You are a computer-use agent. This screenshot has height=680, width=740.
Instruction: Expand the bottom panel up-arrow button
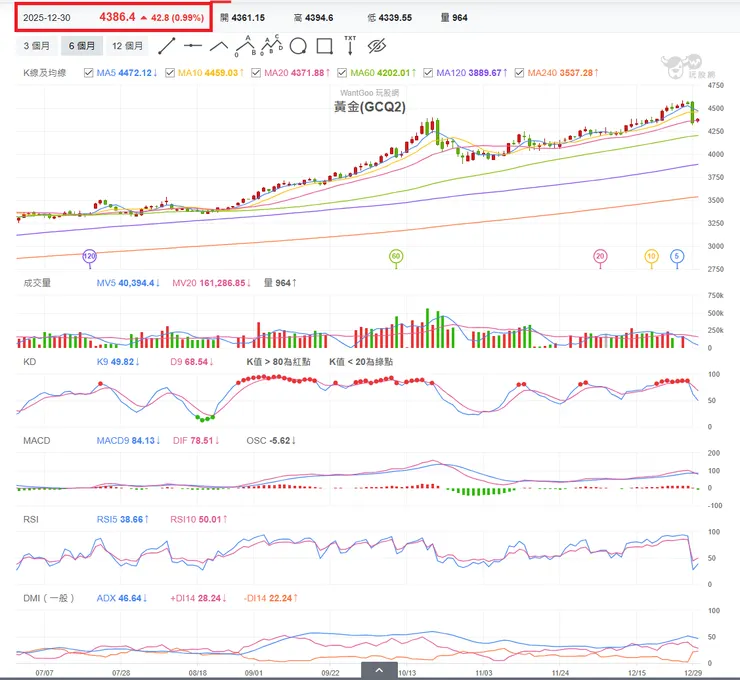click(379, 670)
